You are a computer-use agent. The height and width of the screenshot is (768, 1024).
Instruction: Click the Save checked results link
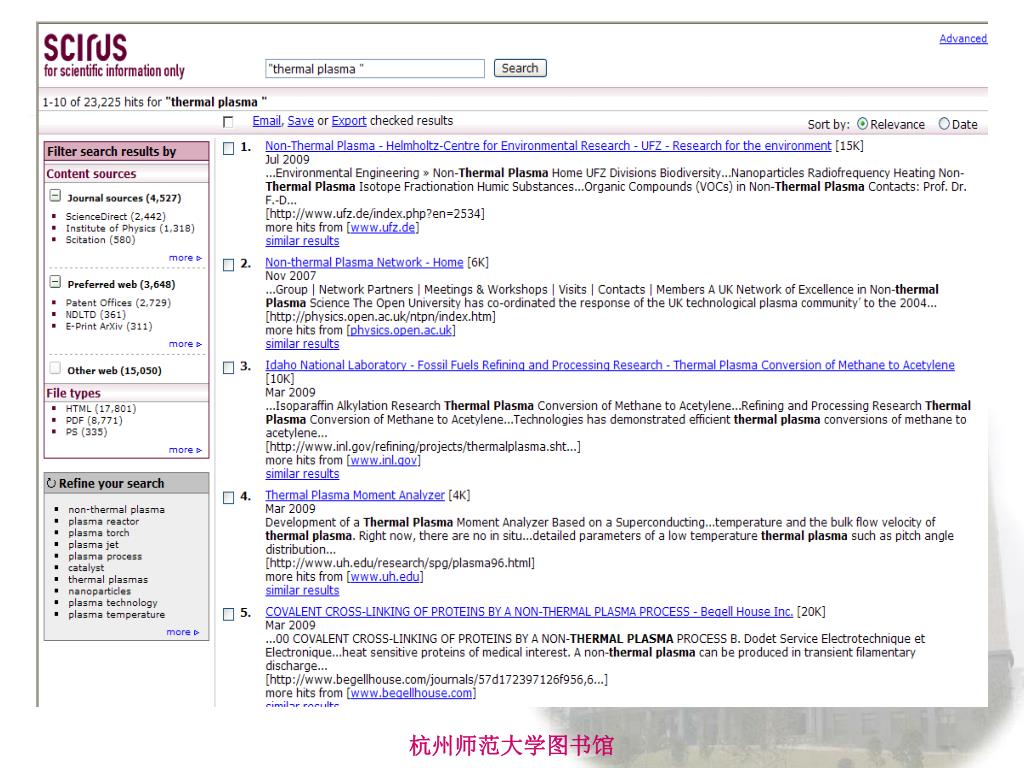click(300, 121)
